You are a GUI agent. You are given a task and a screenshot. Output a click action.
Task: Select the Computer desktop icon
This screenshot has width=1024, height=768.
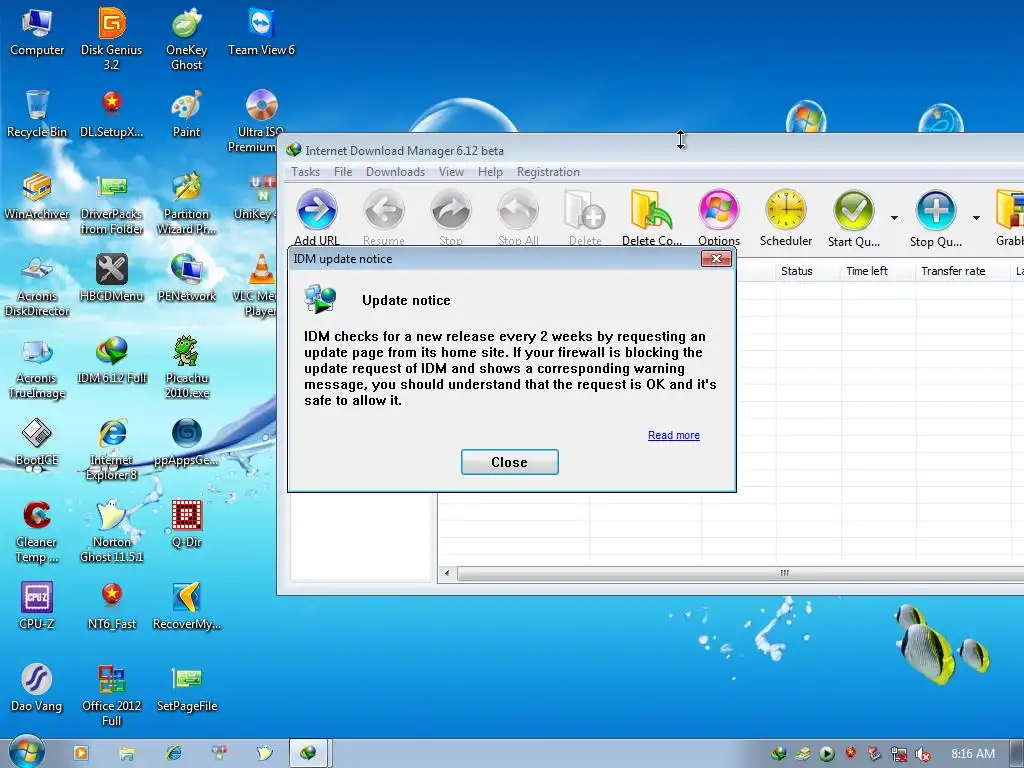coord(37,31)
